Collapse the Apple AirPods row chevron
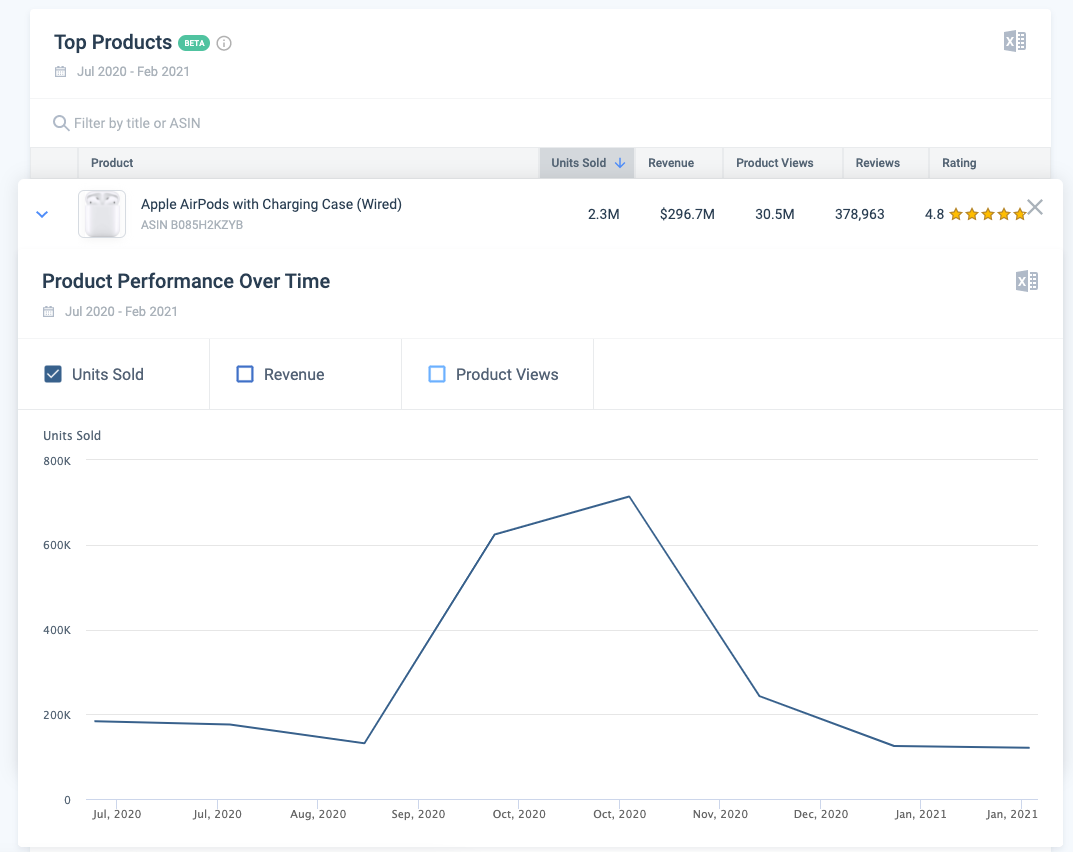1073x852 pixels. pos(42,214)
